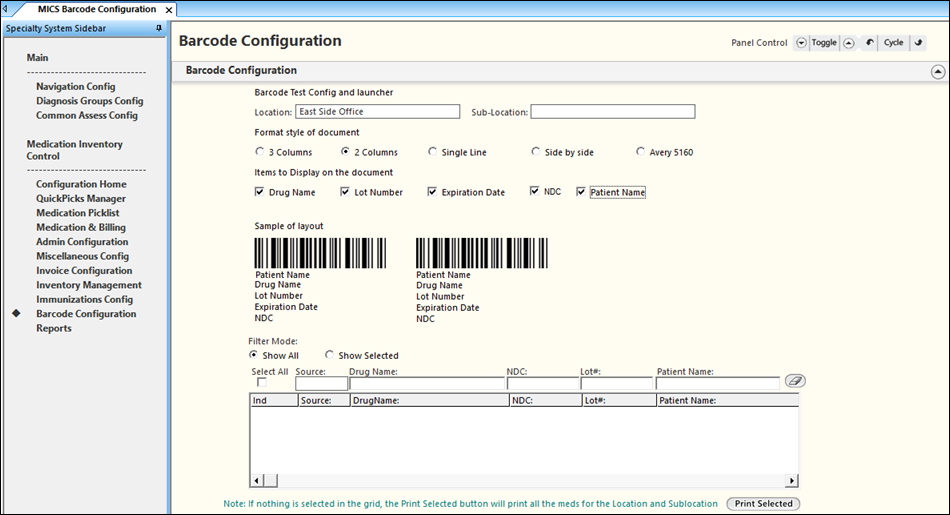Click the Location input field
The height and width of the screenshot is (515, 950).
coord(377,111)
